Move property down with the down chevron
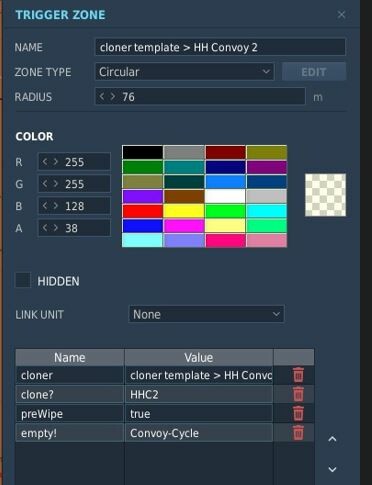372x485 pixels. [x=332, y=469]
